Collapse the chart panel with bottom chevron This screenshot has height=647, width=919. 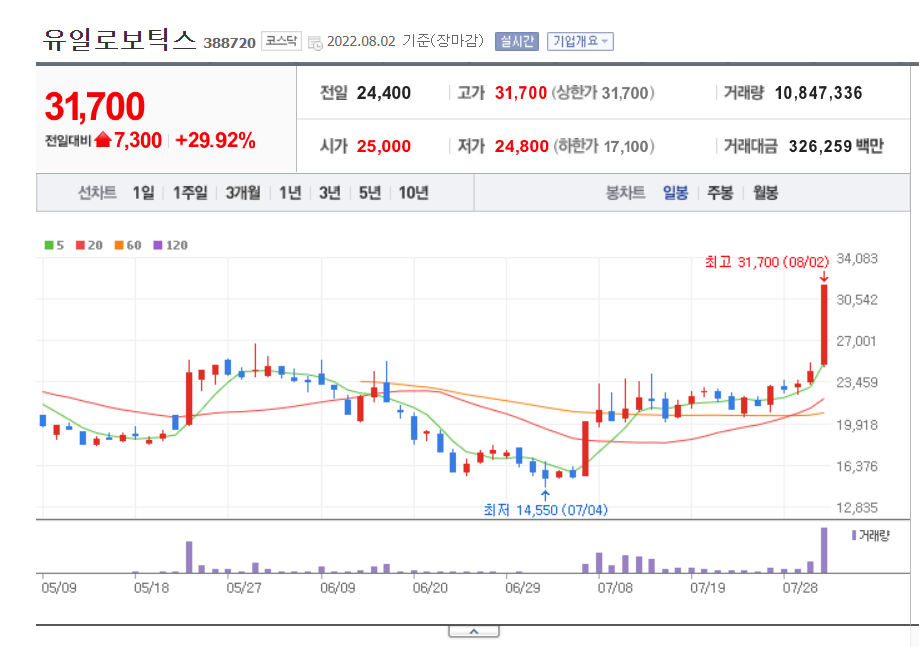474,631
